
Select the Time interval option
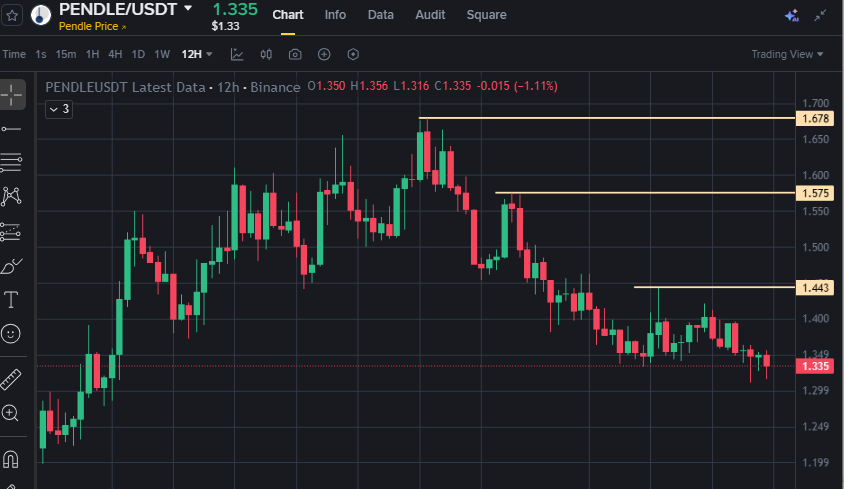coord(14,54)
